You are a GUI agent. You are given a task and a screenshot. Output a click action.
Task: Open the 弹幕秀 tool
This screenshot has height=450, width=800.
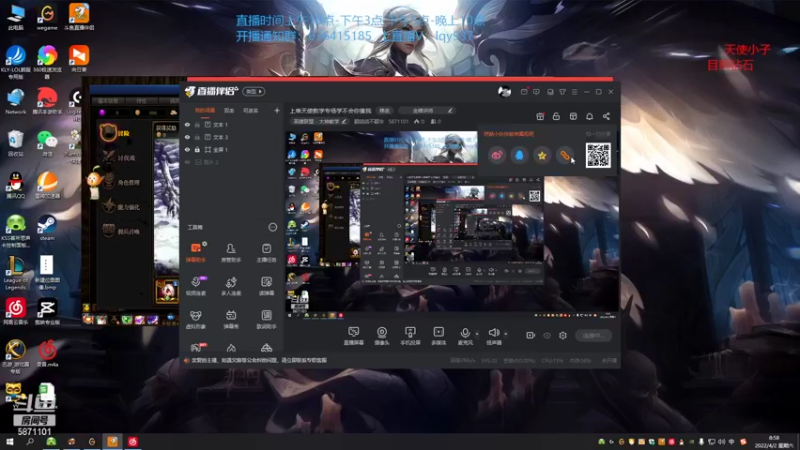tap(231, 319)
